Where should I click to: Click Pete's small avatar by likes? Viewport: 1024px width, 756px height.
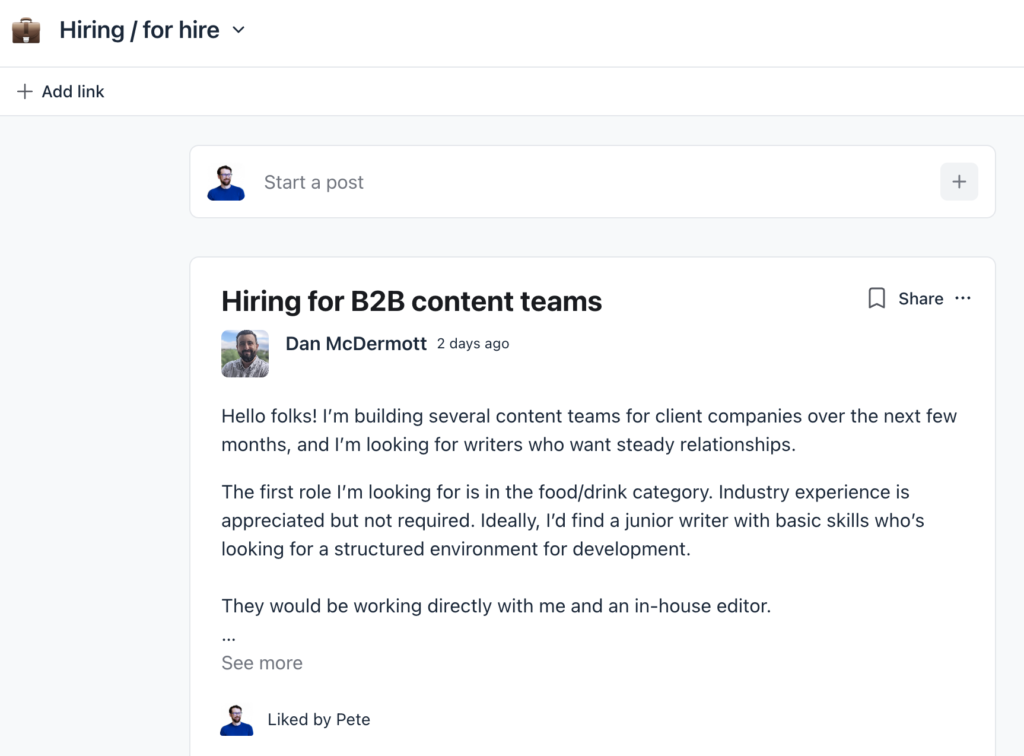236,719
